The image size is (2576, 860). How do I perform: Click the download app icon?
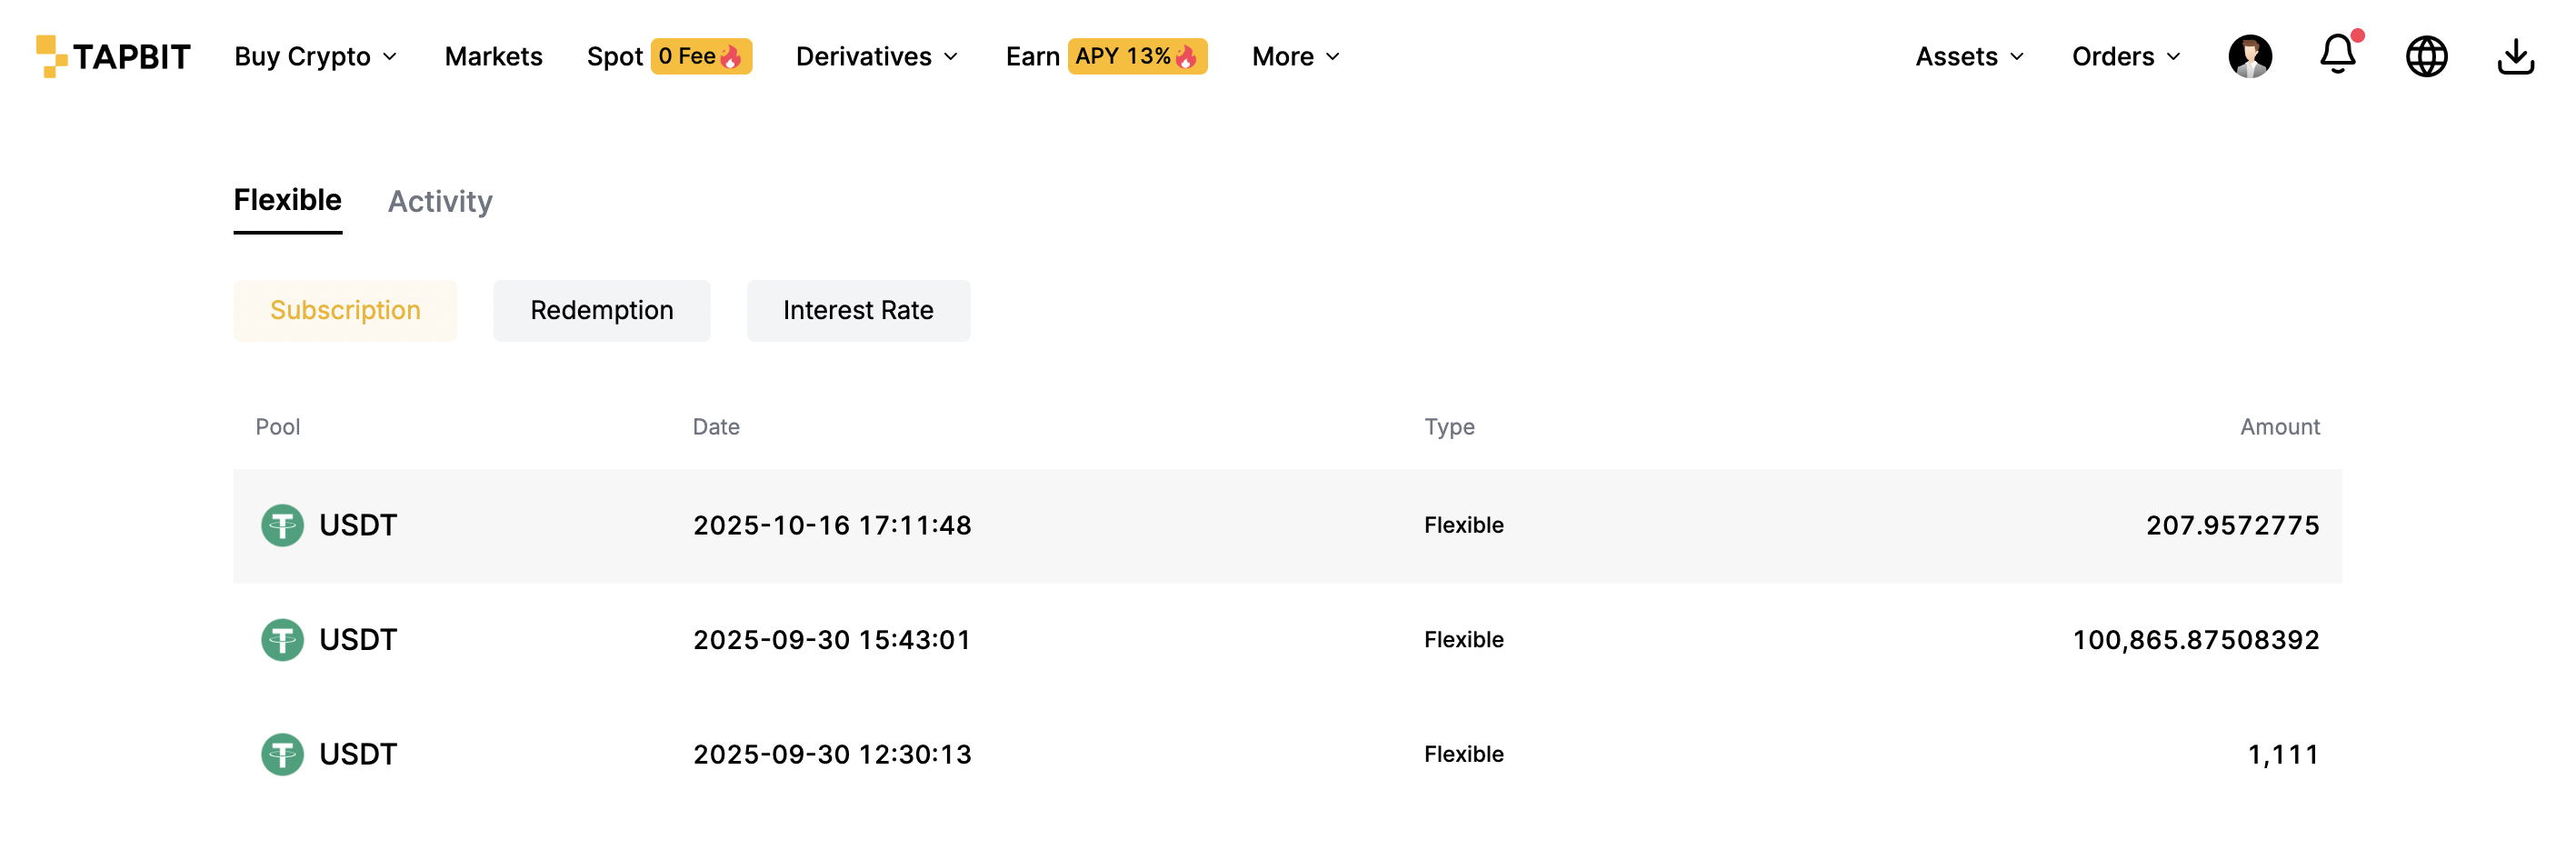[x=2515, y=56]
